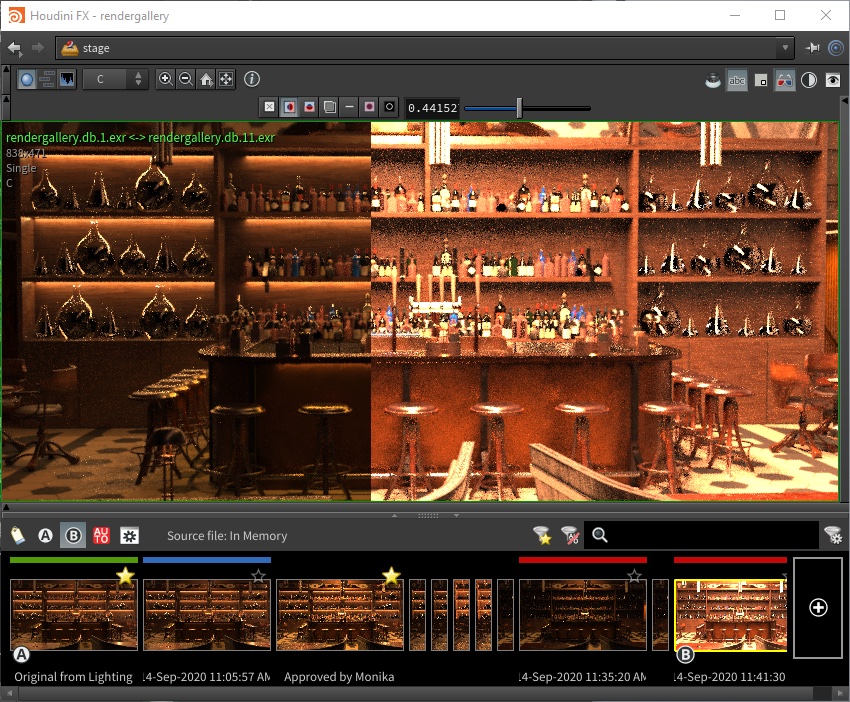Open gallery settings gear icon
Viewport: 850px width, 702px height.
click(129, 536)
